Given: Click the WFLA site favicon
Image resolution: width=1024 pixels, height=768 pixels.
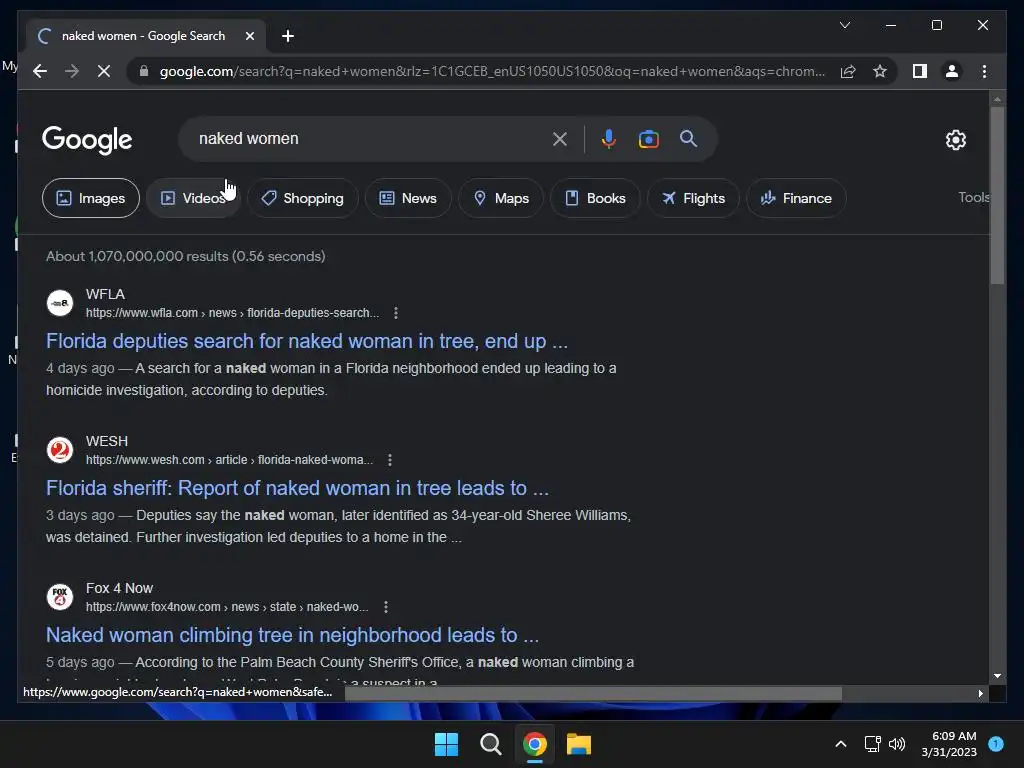Looking at the screenshot, I should pos(60,303).
